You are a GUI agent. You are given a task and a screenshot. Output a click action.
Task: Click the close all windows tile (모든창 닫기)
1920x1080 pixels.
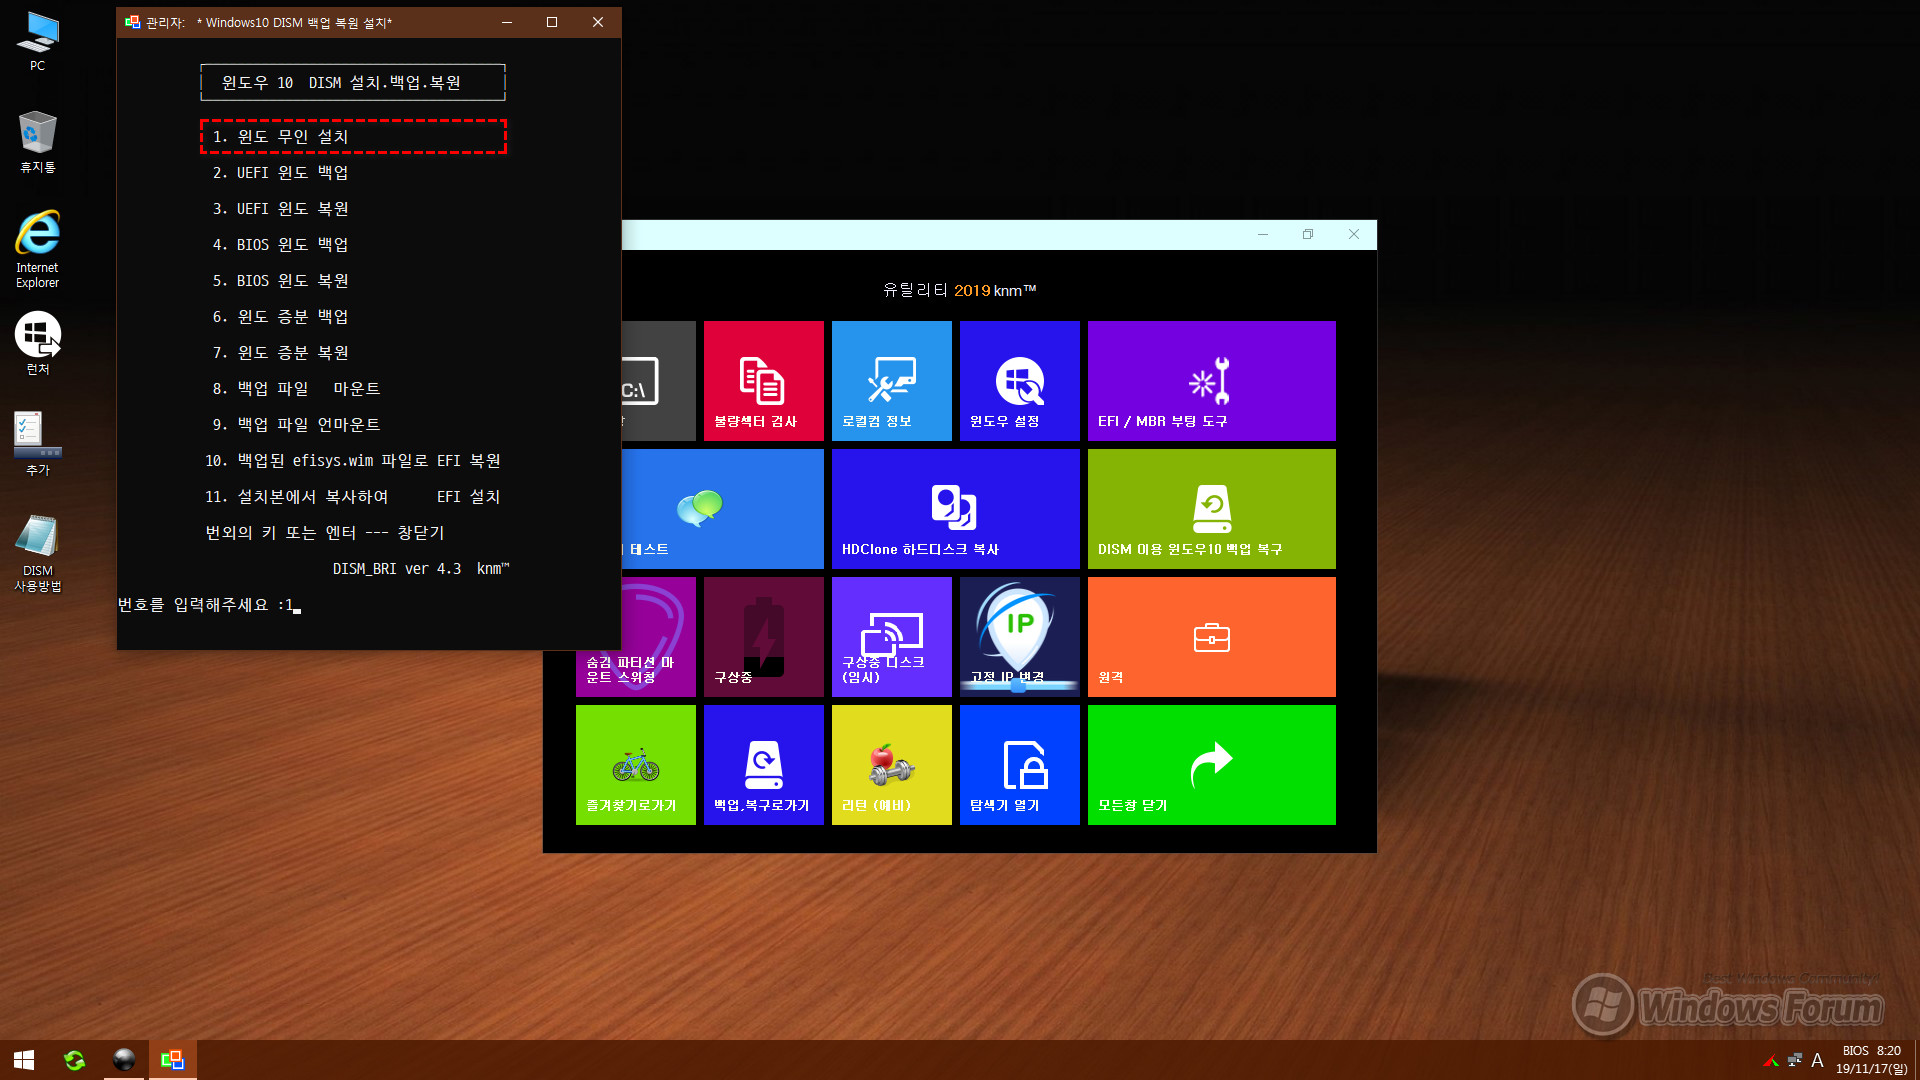pyautogui.click(x=1211, y=765)
